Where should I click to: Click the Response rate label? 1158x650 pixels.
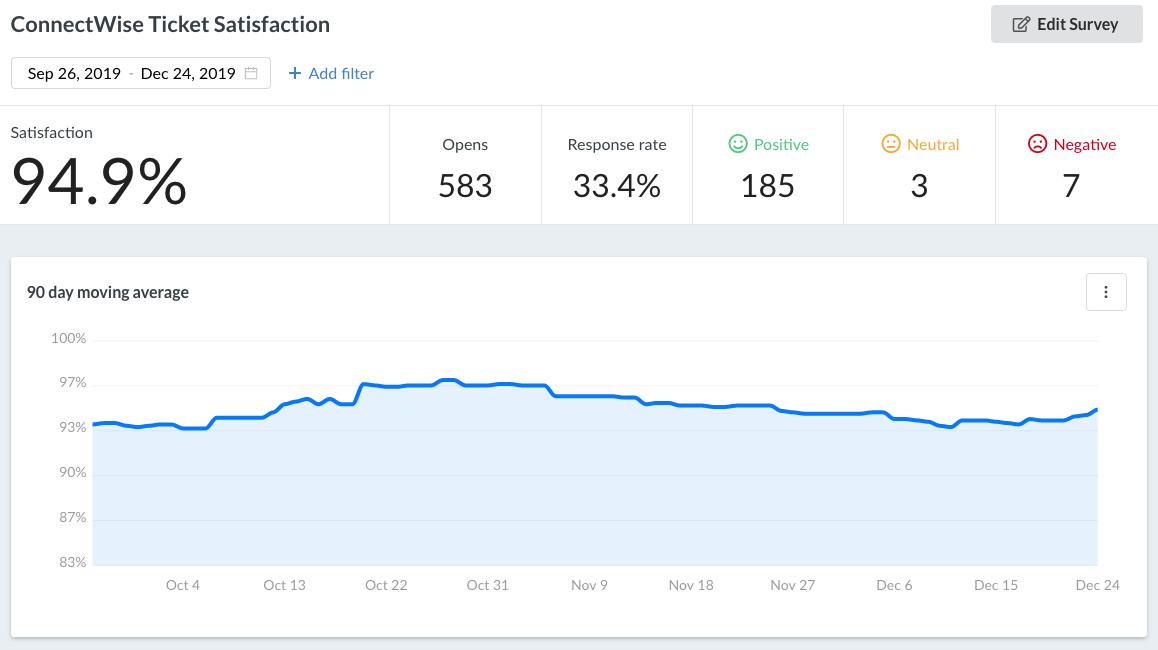click(617, 145)
